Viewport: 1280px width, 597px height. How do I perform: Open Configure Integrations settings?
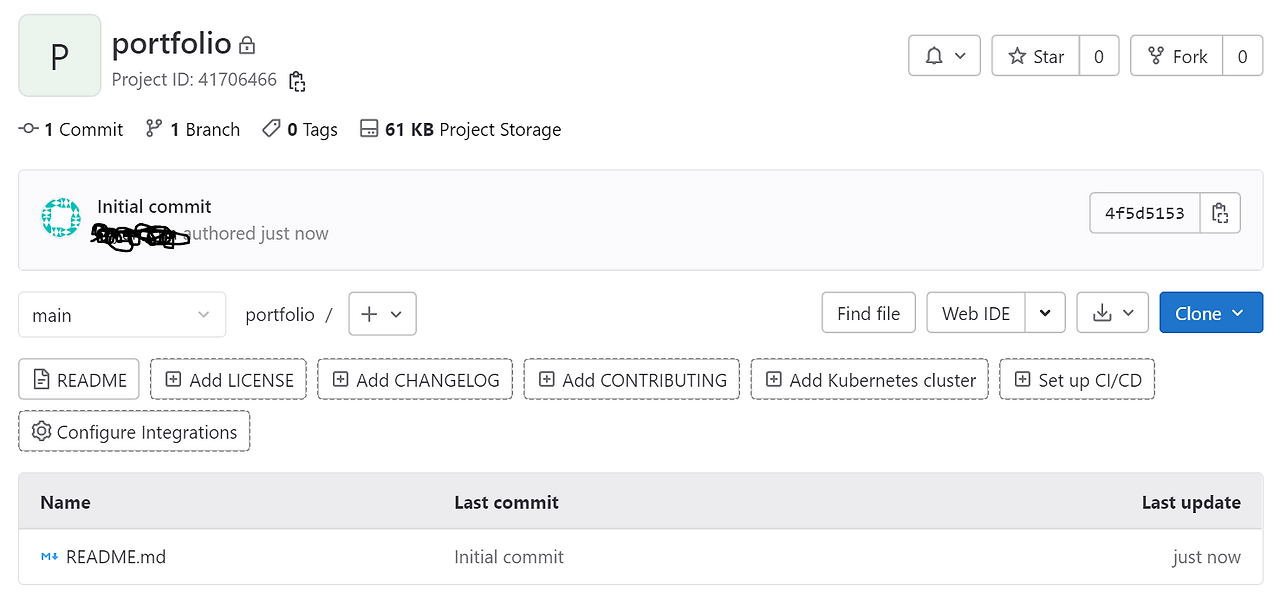[x=133, y=431]
